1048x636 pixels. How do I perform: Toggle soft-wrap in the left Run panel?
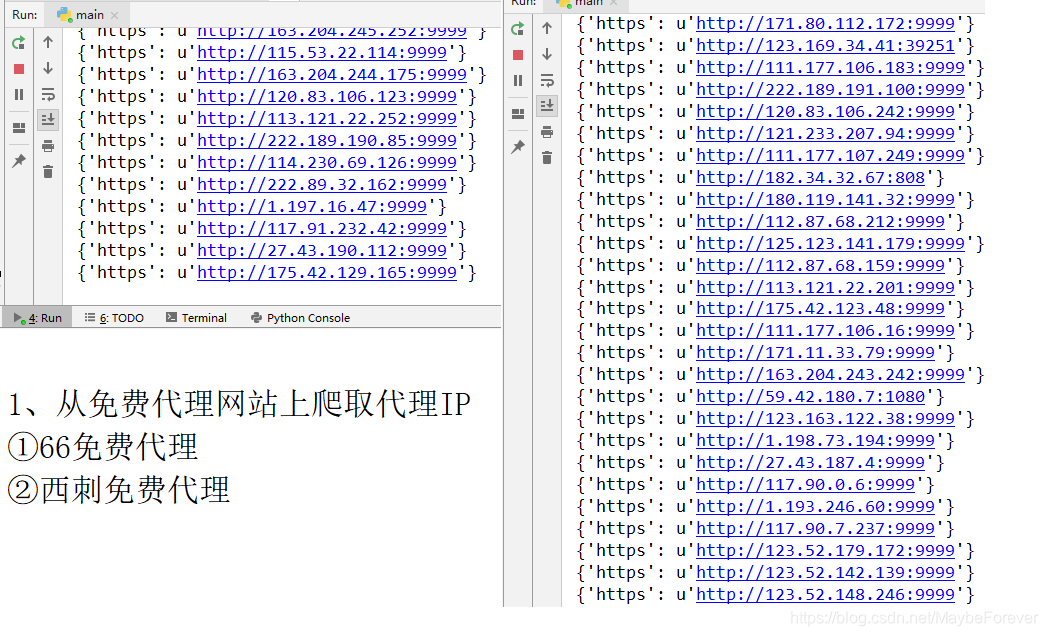click(x=48, y=94)
